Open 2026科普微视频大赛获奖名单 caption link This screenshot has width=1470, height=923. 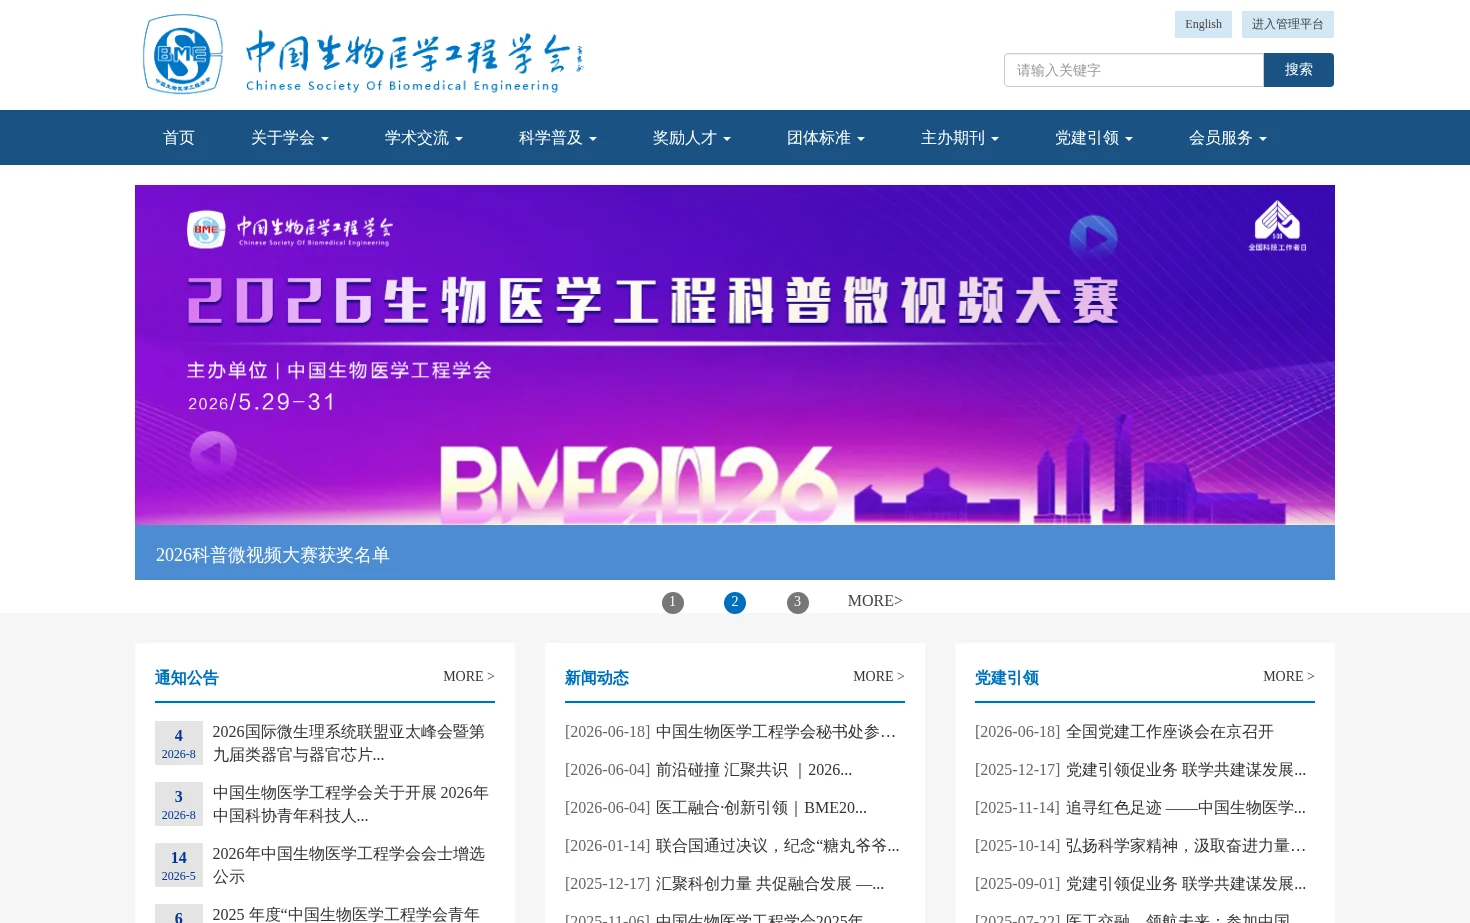272,555
